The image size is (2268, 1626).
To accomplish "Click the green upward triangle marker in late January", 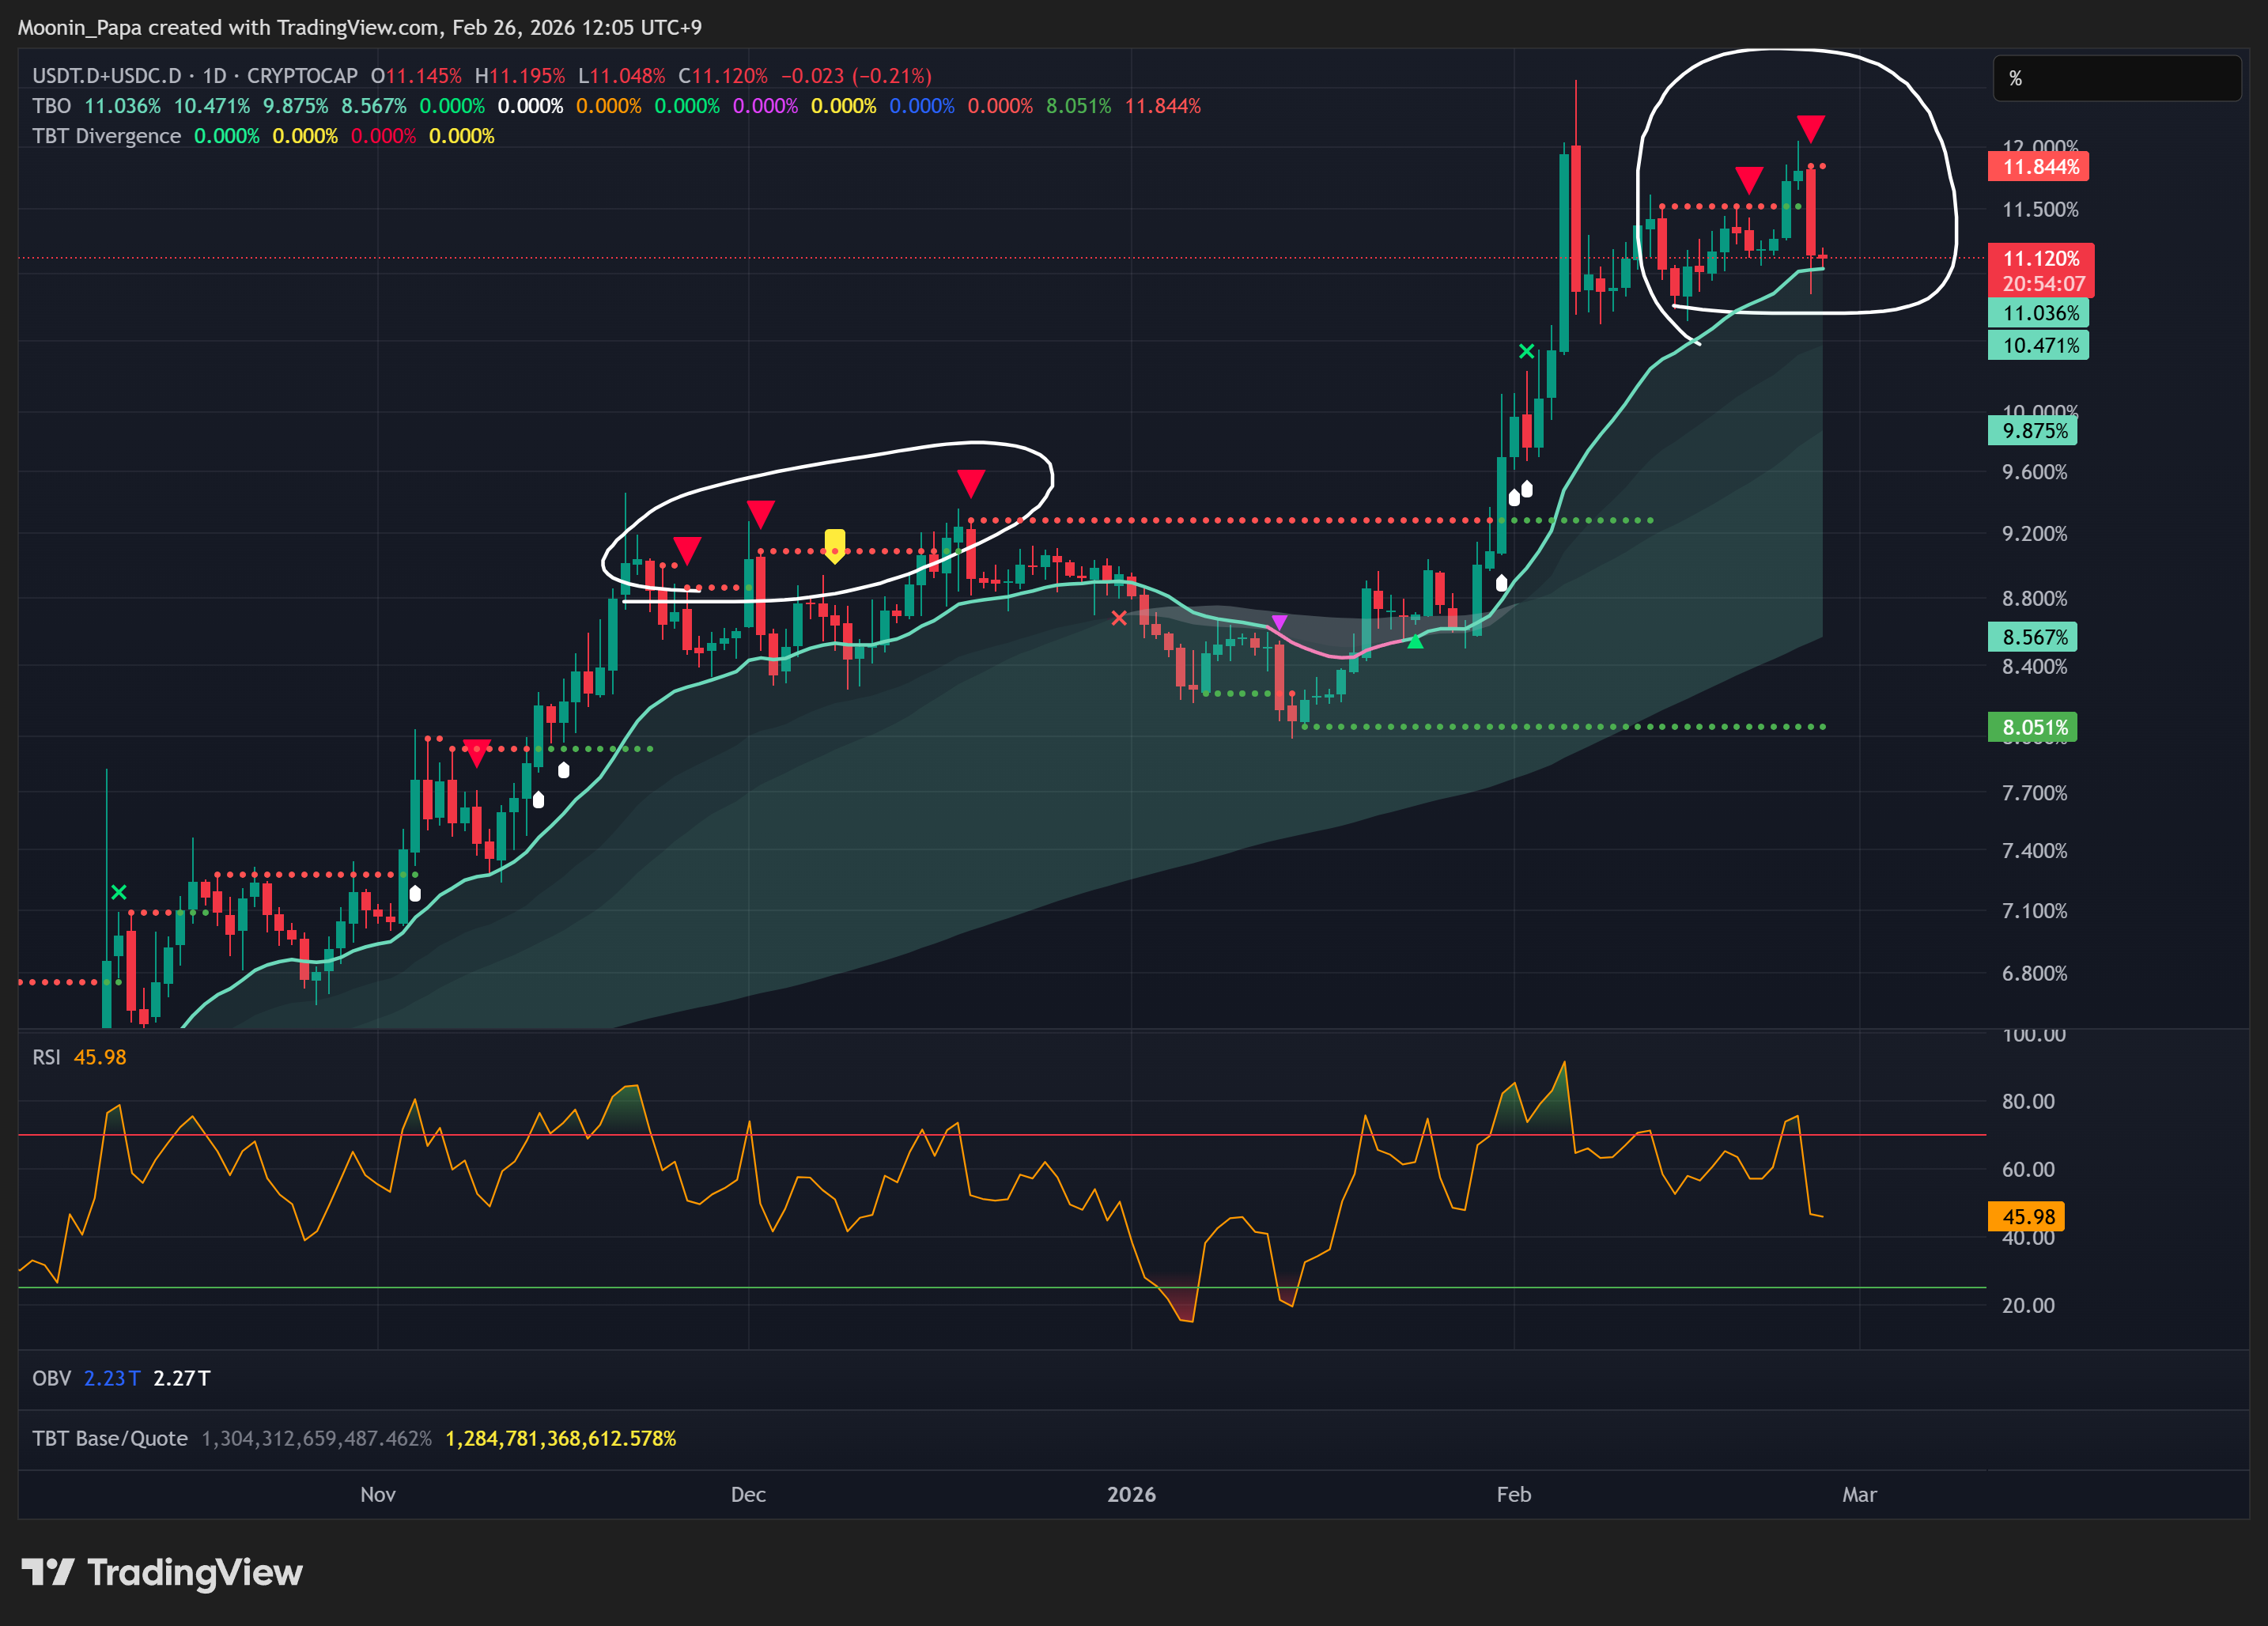I will (1415, 642).
